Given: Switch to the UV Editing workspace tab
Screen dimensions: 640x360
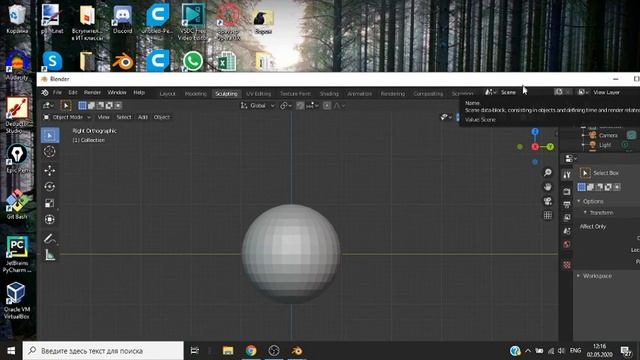Looking at the screenshot, I should click(x=258, y=94).
